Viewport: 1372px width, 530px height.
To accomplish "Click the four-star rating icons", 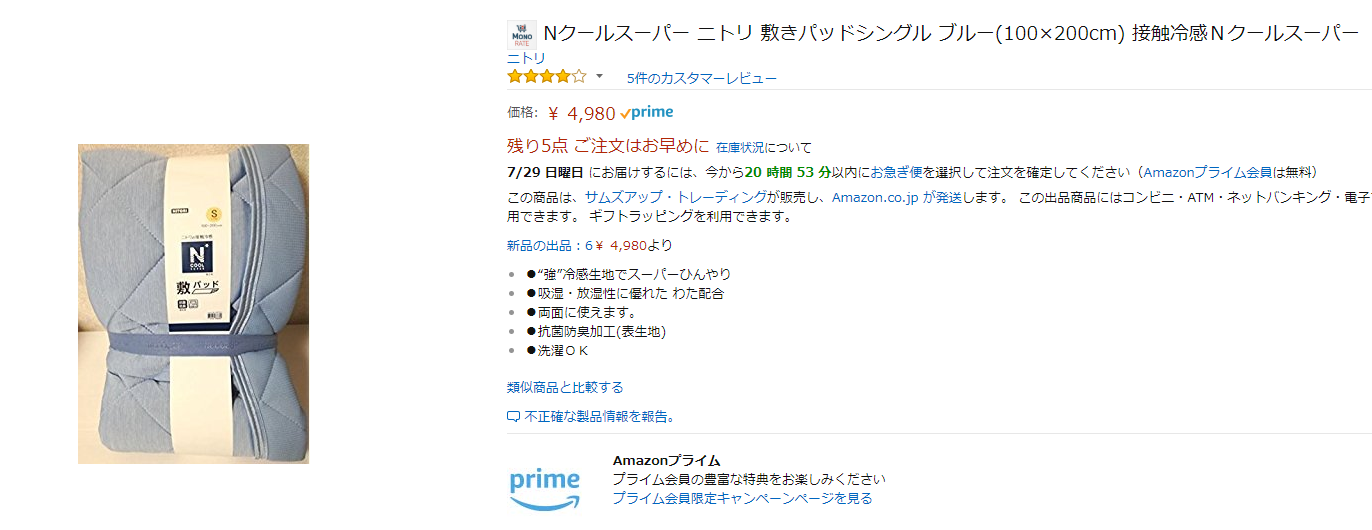I will click(546, 77).
